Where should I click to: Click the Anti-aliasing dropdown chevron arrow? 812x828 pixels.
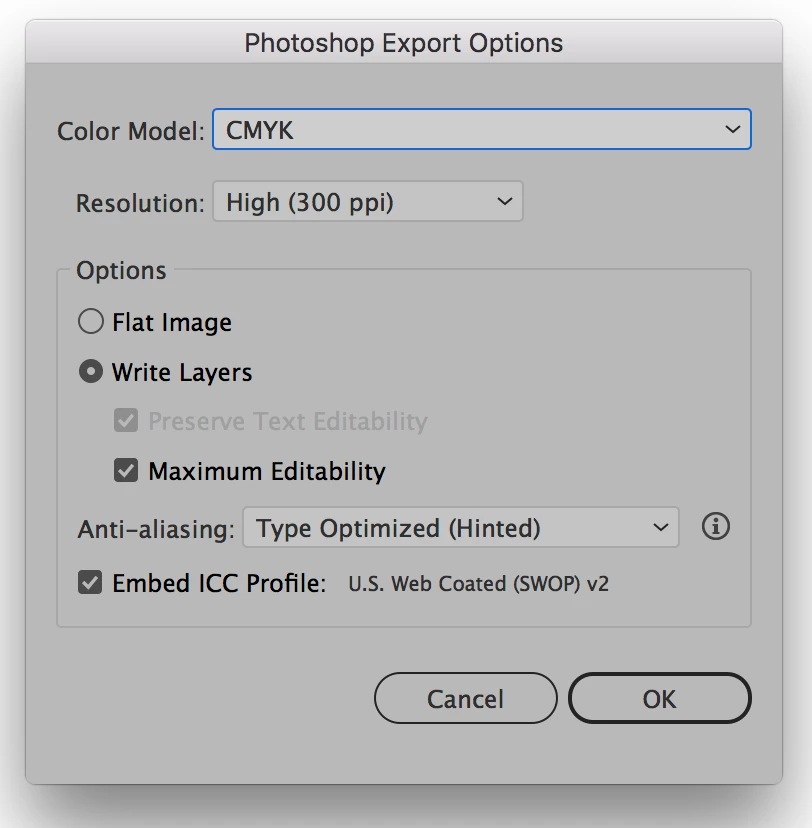pyautogui.click(x=660, y=528)
